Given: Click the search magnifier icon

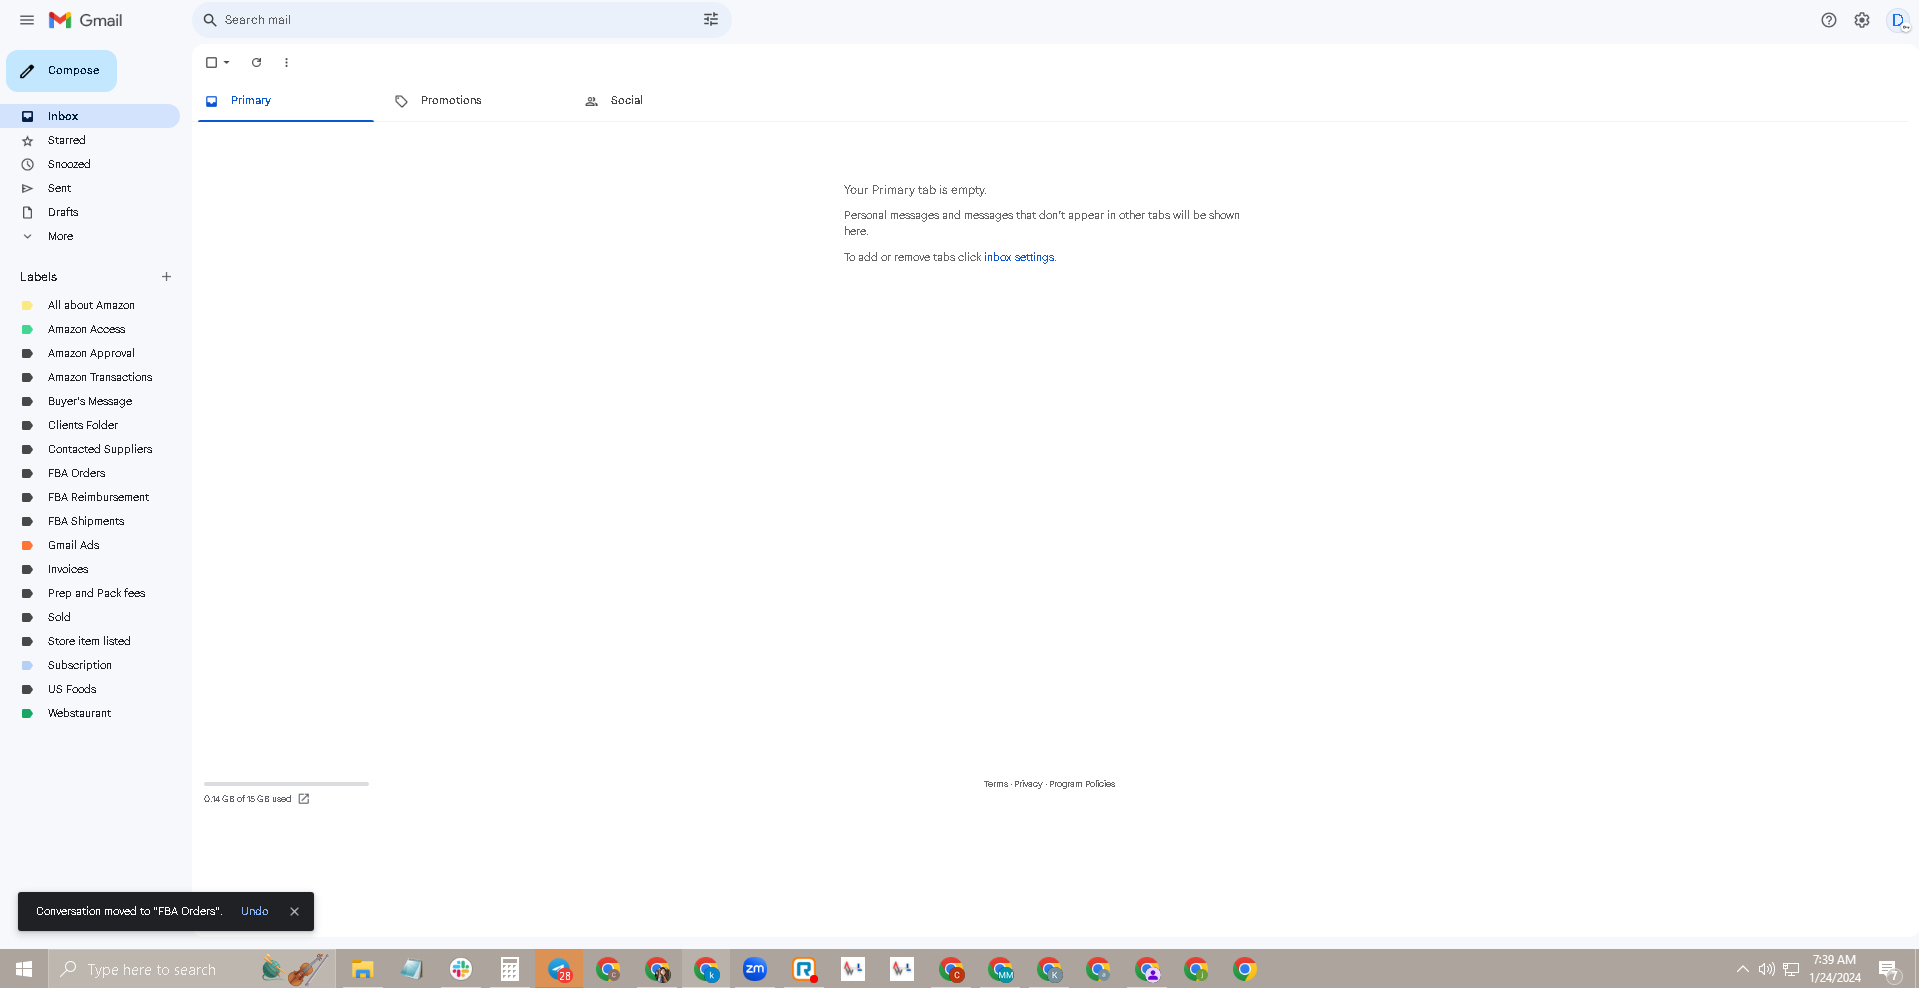Looking at the screenshot, I should coord(210,20).
